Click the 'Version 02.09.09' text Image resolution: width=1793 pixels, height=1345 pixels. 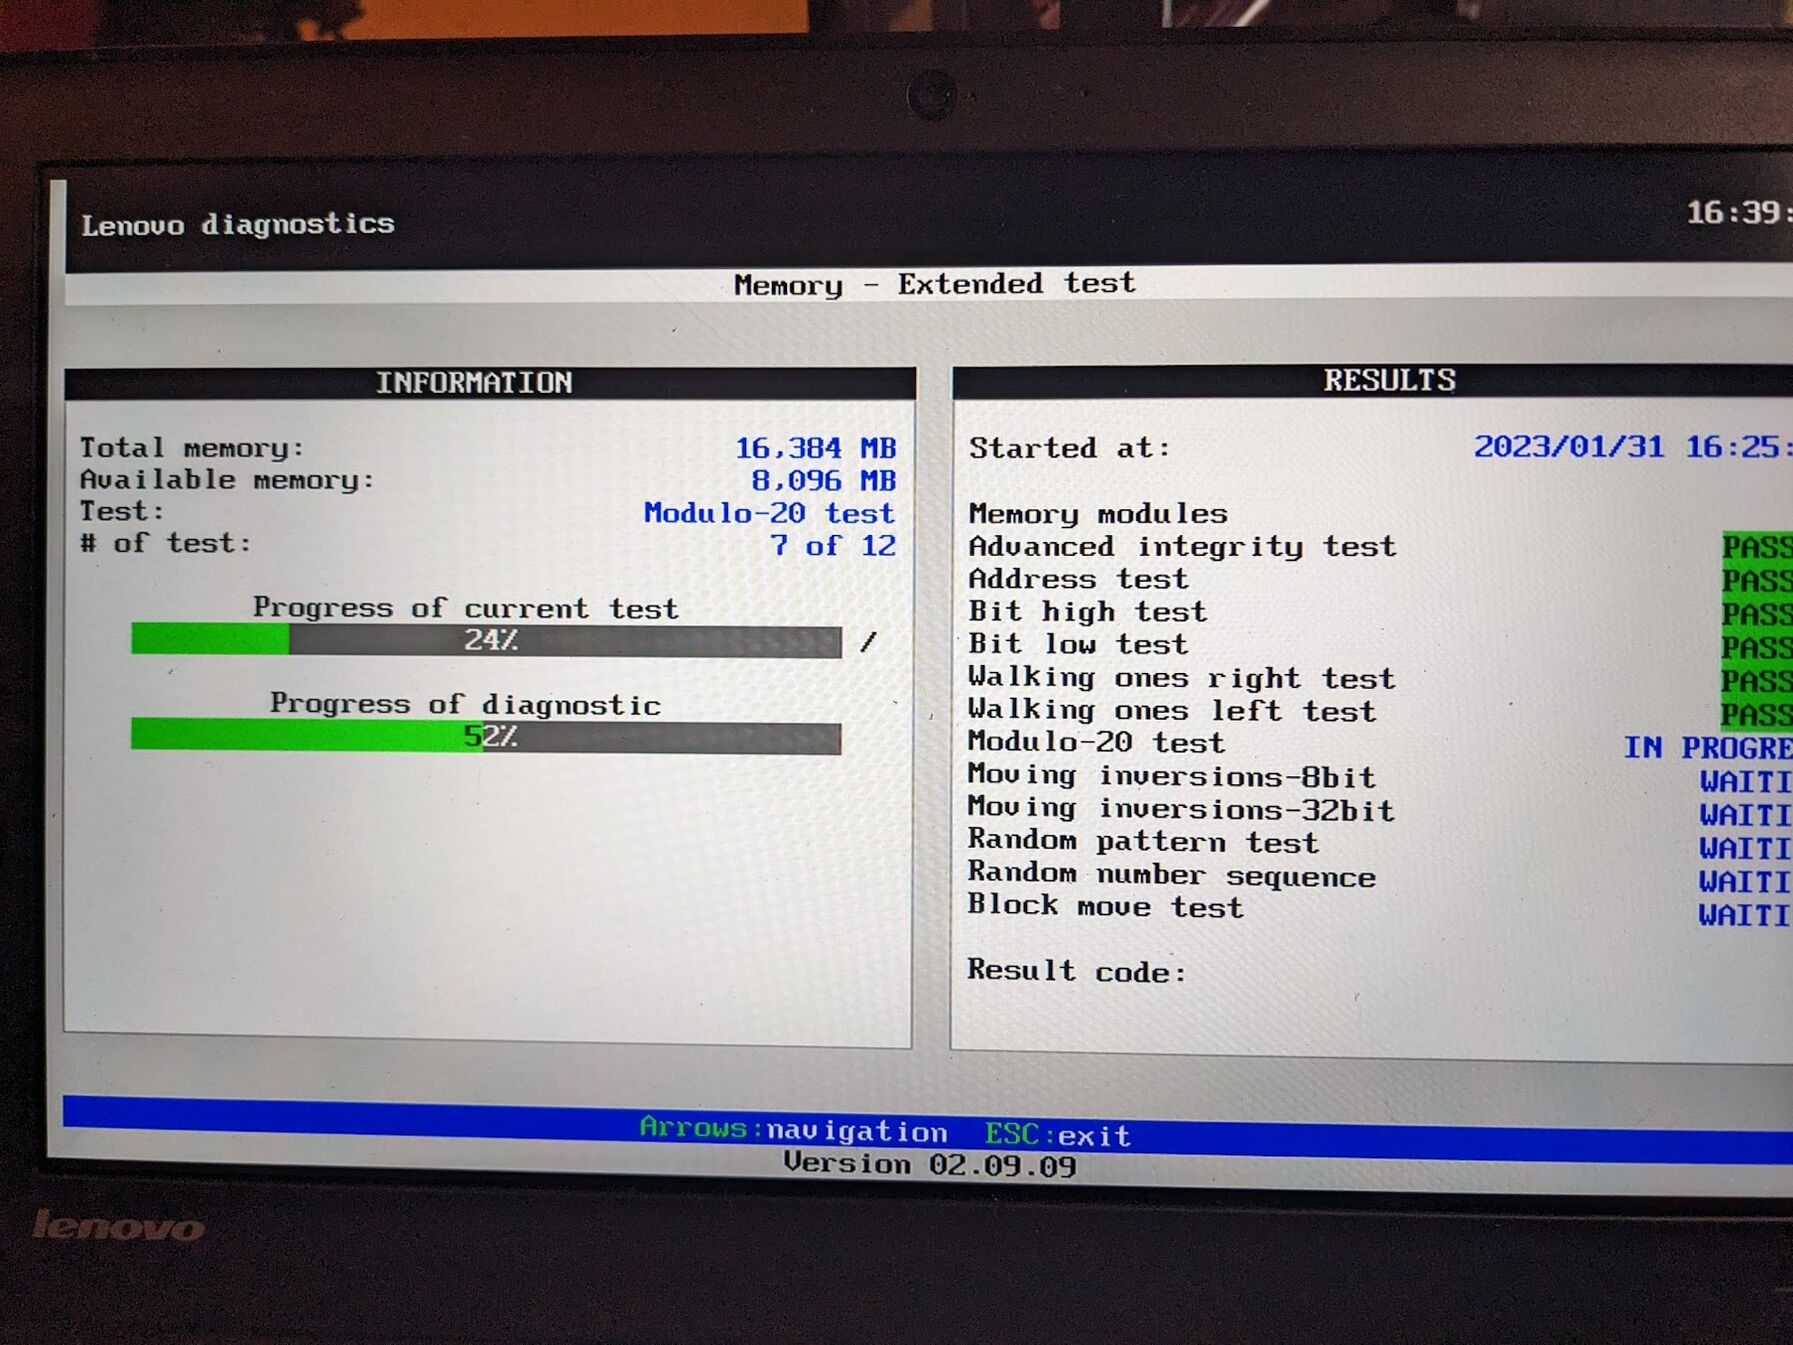930,1164
